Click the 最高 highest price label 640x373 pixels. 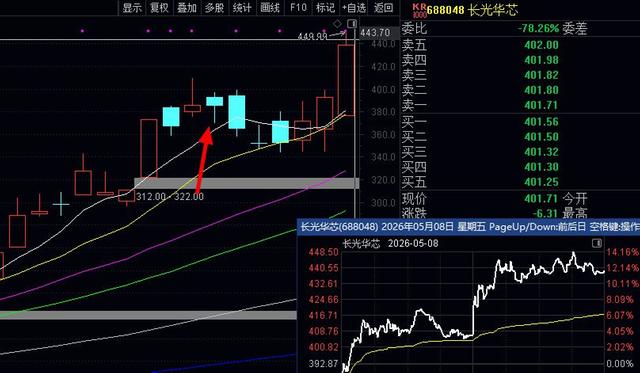575,213
